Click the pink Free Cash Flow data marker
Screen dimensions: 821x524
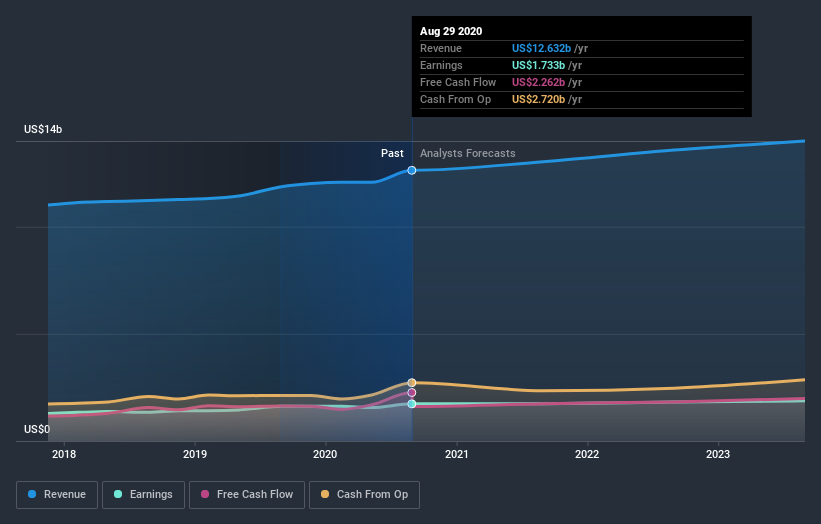coord(412,393)
